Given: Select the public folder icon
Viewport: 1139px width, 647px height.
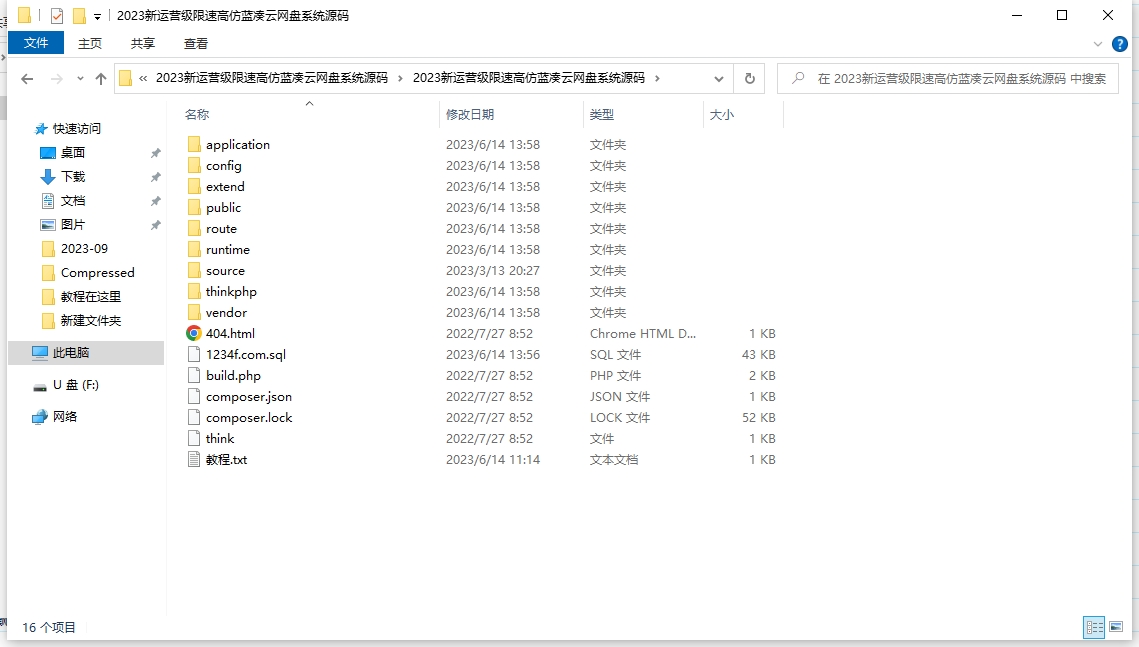Looking at the screenshot, I should coord(194,208).
